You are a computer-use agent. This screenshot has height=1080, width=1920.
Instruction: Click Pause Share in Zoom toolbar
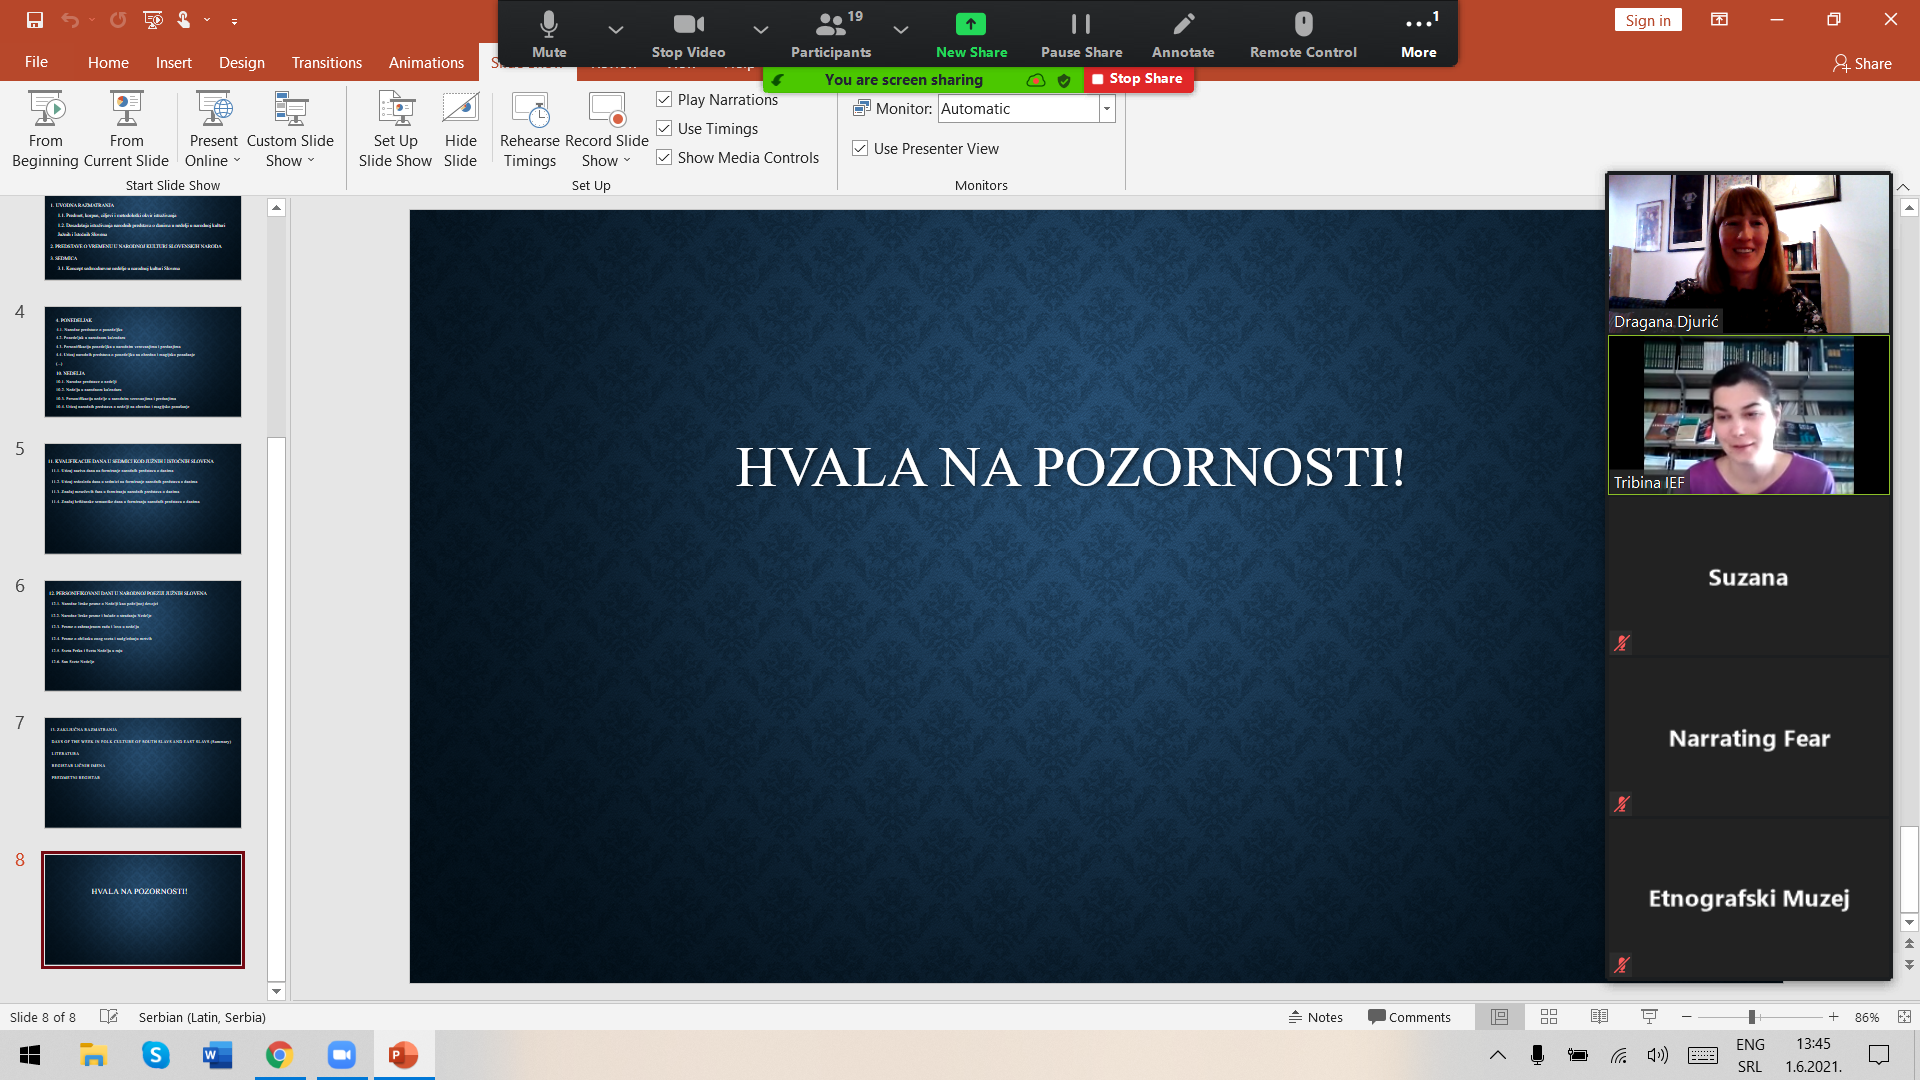tap(1081, 34)
